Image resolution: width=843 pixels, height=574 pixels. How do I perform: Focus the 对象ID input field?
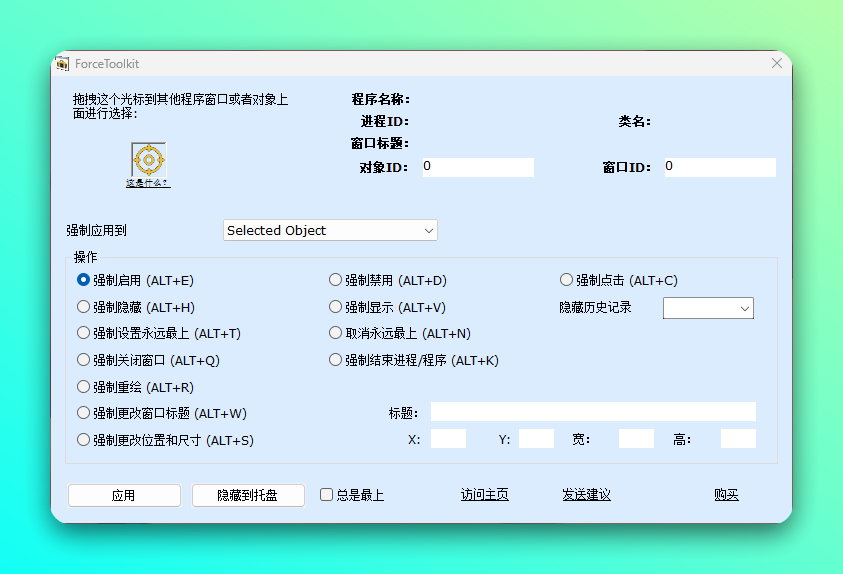pos(477,167)
